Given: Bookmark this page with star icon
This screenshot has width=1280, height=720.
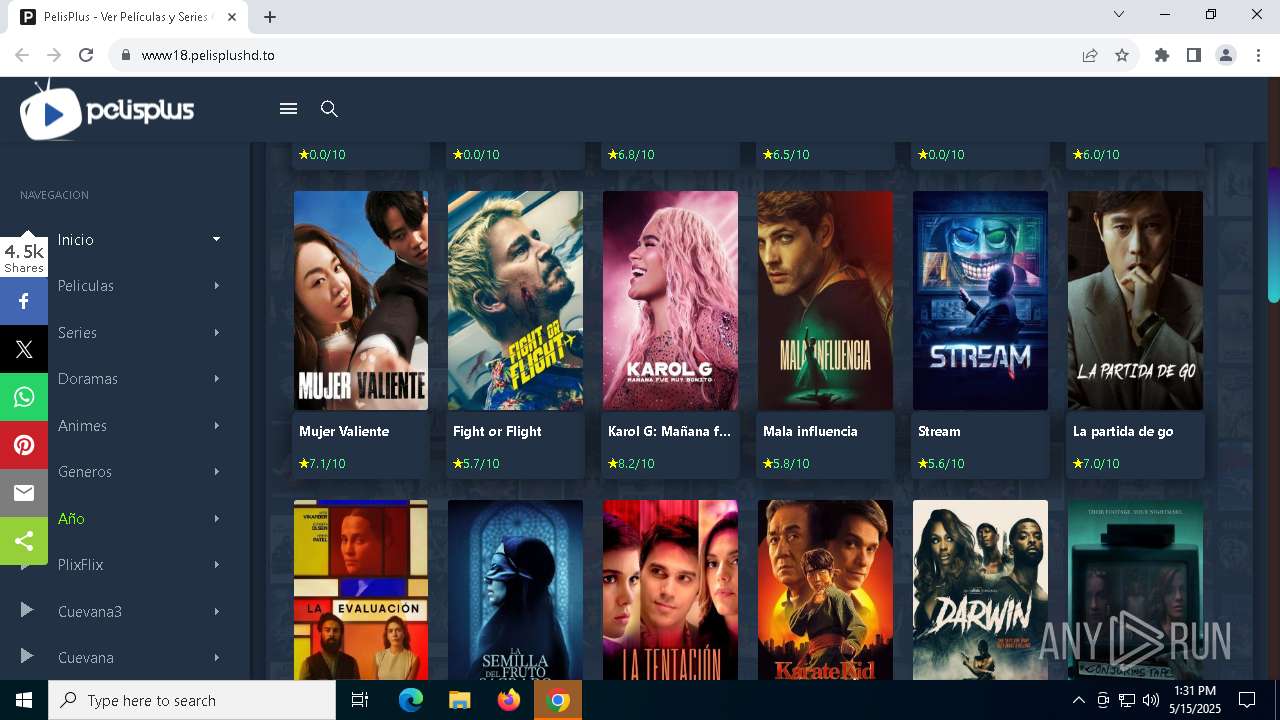Looking at the screenshot, I should [1122, 55].
